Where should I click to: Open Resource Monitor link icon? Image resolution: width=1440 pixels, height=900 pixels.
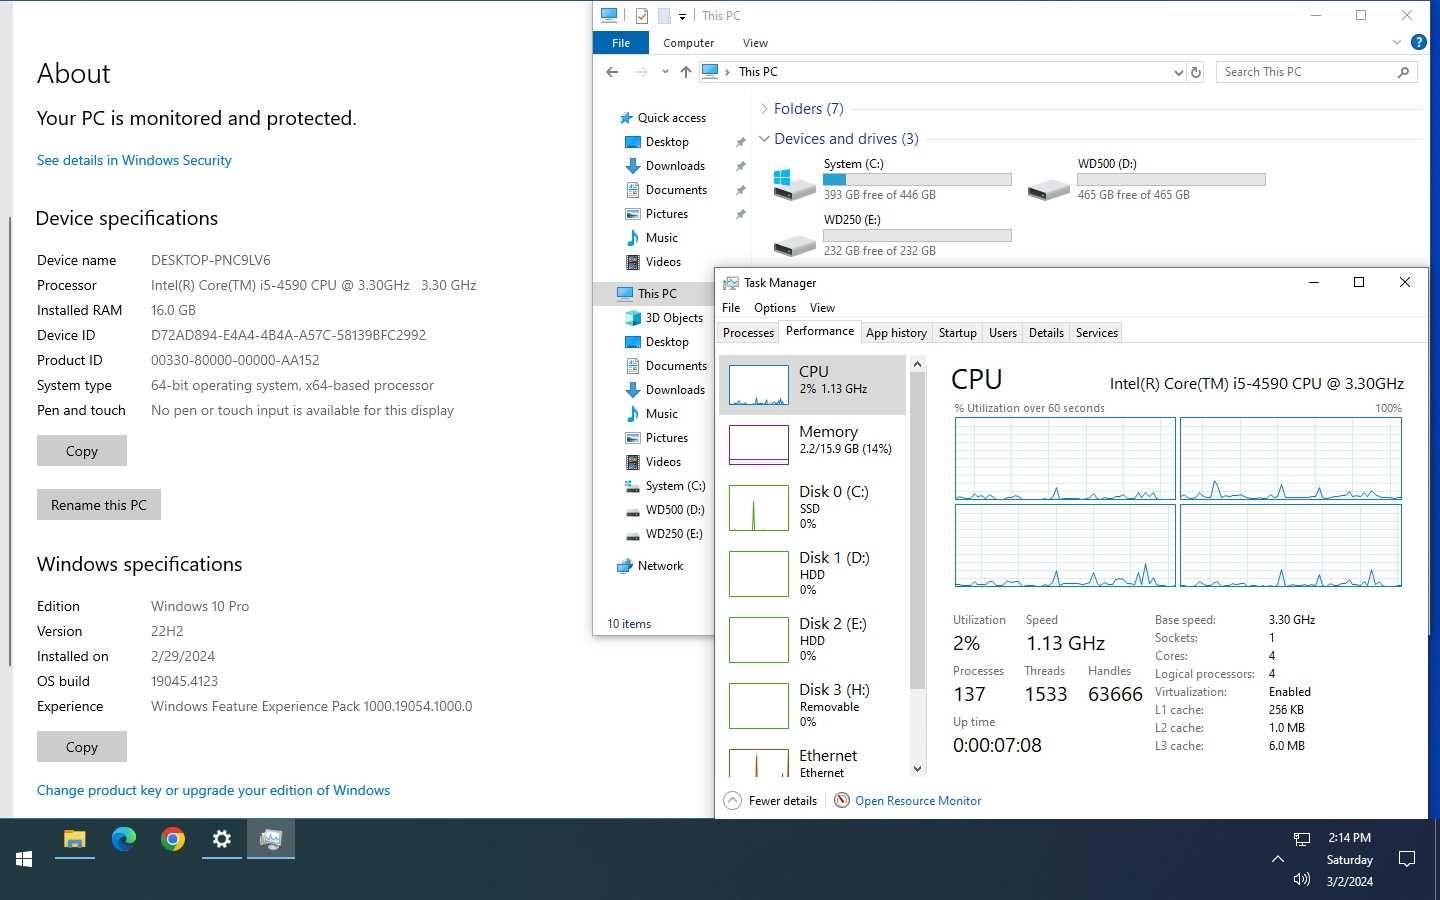coord(842,800)
